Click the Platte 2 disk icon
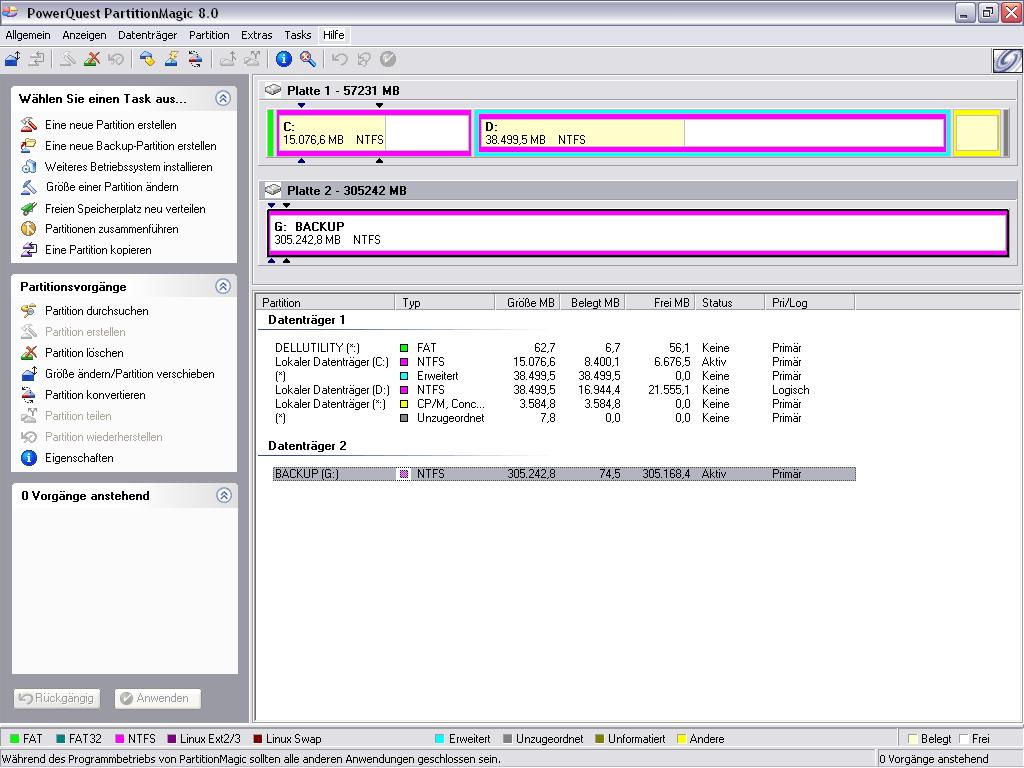This screenshot has width=1024, height=768. click(x=273, y=190)
